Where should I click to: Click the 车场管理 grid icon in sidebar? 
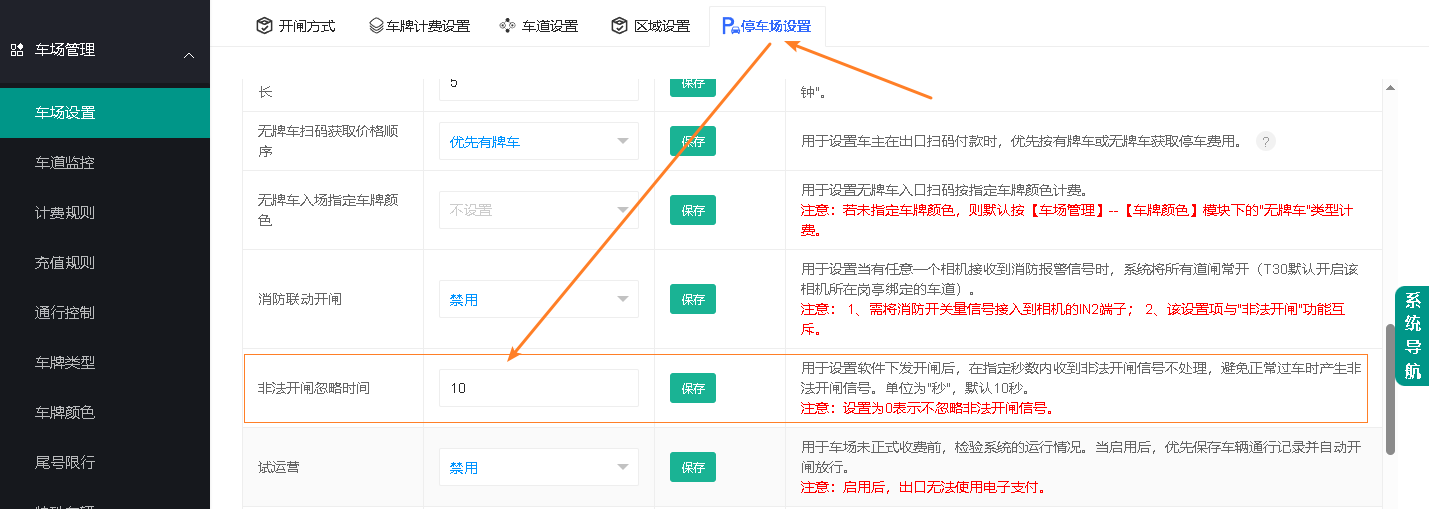[17, 49]
